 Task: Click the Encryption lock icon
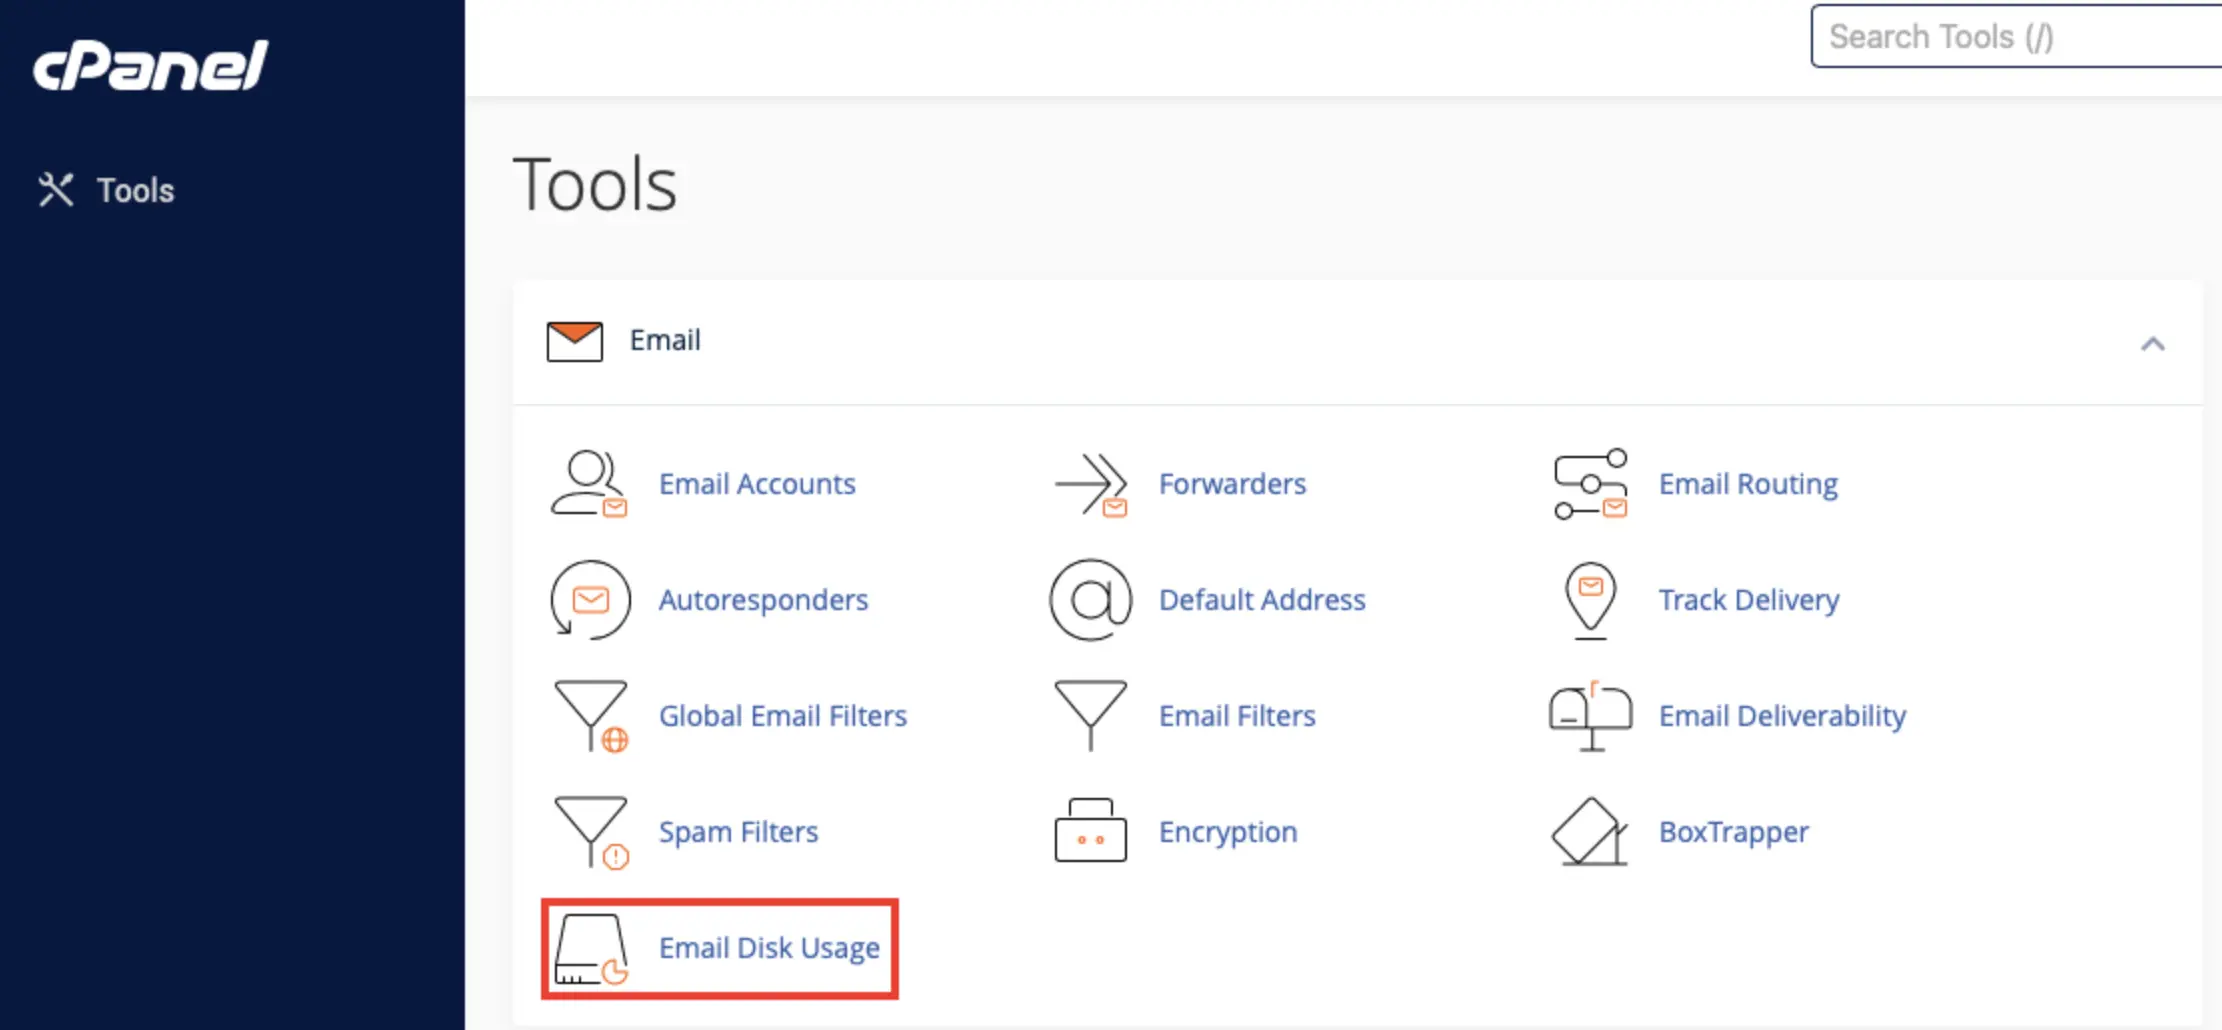coord(1091,830)
